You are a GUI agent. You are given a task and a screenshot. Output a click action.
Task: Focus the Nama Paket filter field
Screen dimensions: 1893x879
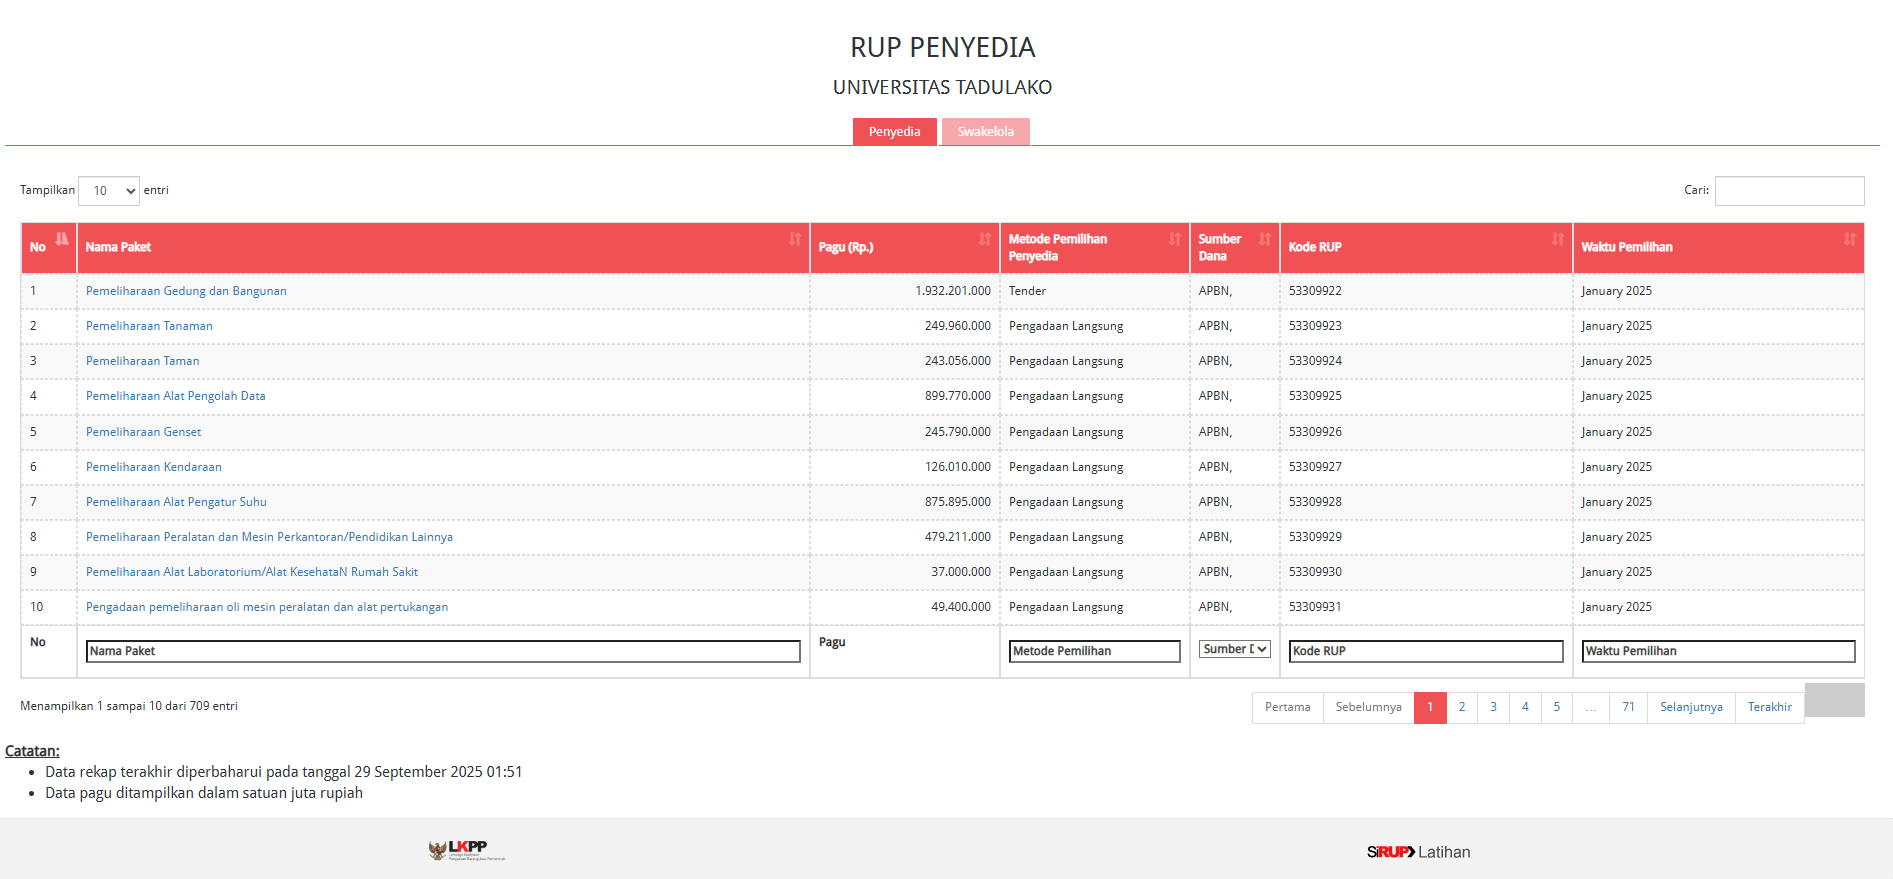[443, 651]
